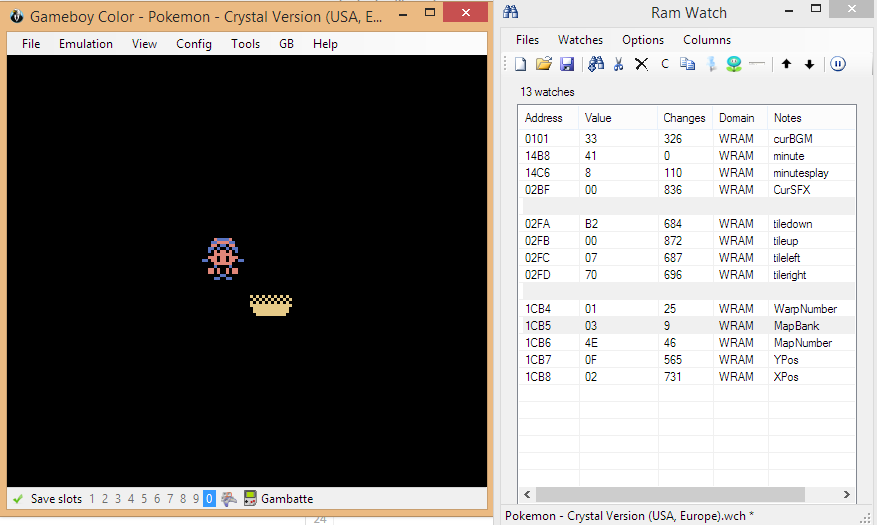Click the New watch list icon
Screen dimensions: 877x525
point(521,64)
